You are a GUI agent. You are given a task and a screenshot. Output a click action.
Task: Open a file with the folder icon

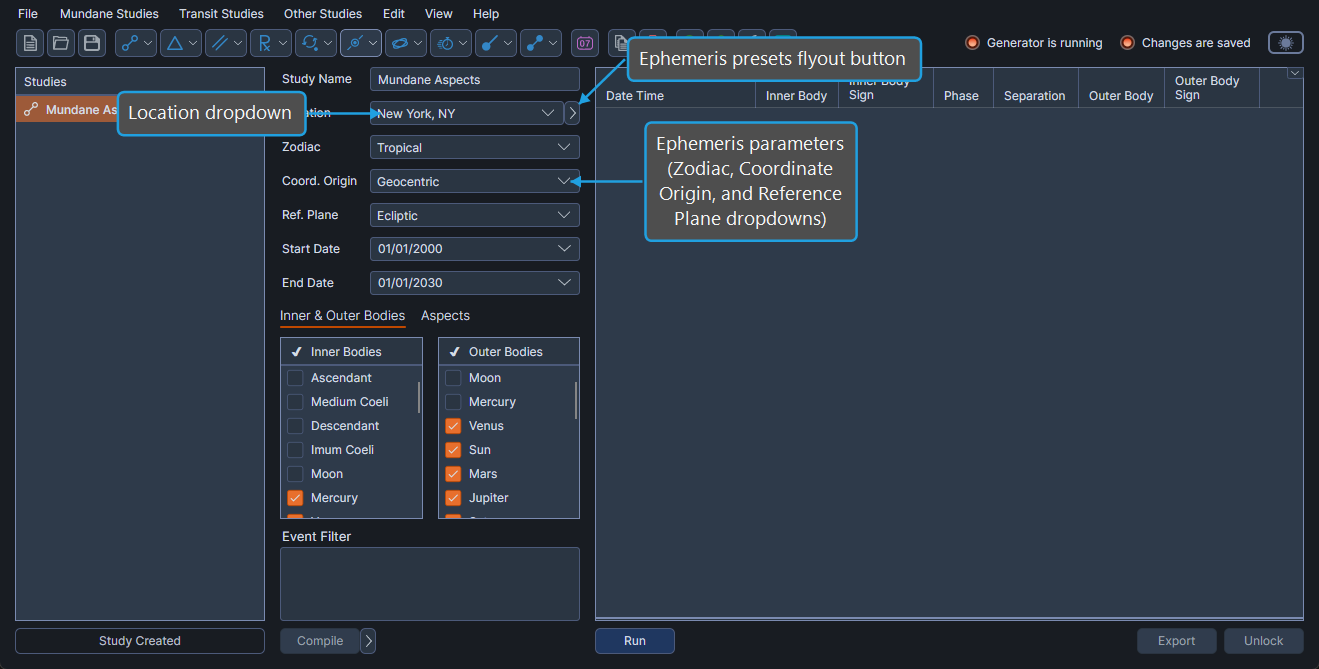[61, 43]
